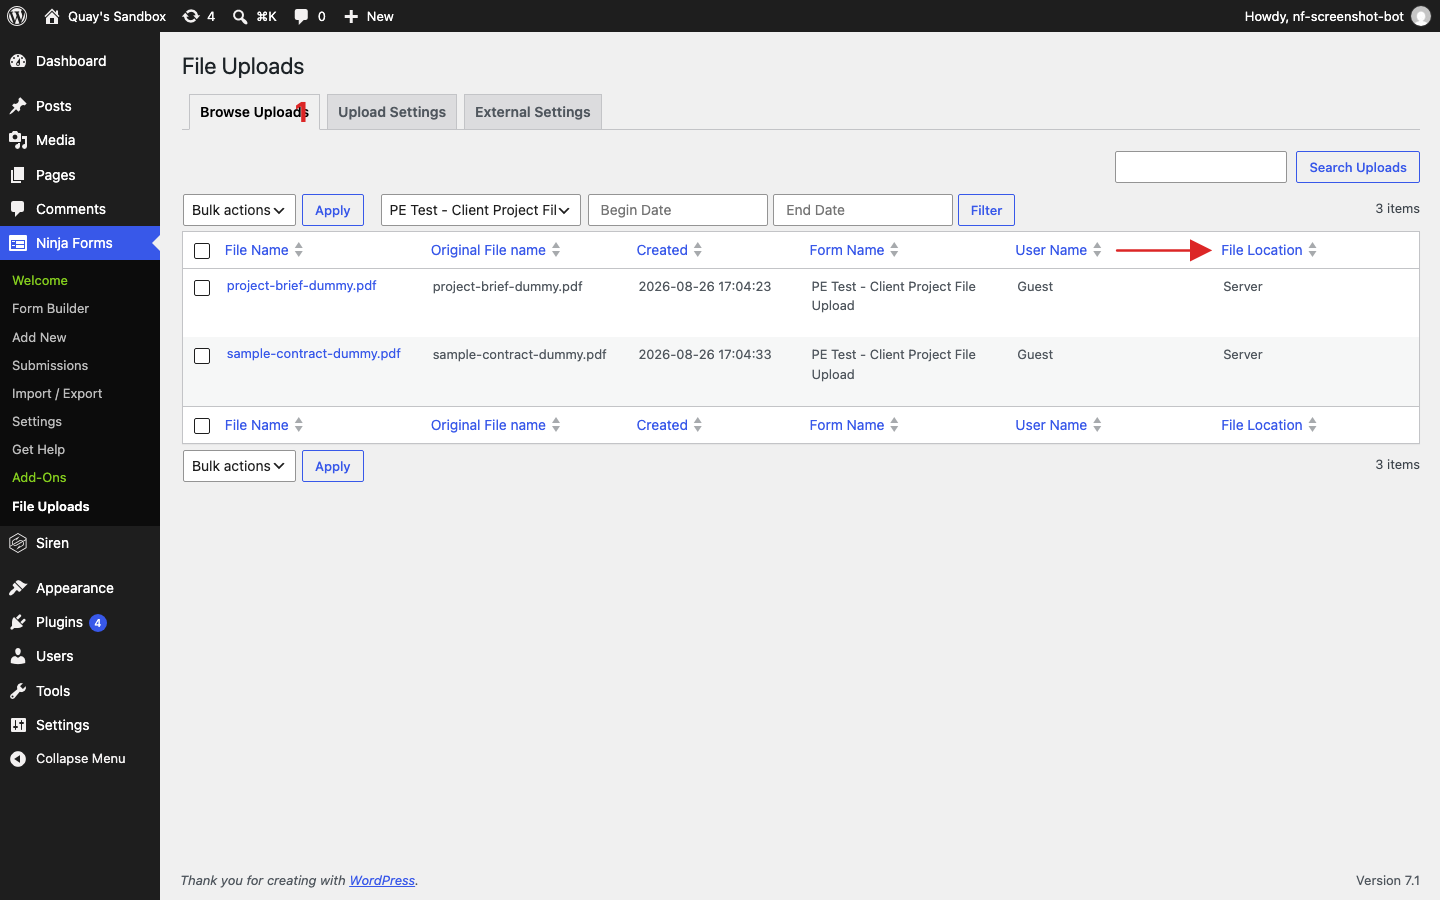Click the Settings sliders icon in sidebar
Image resolution: width=1440 pixels, height=900 pixels.
pos(18,725)
